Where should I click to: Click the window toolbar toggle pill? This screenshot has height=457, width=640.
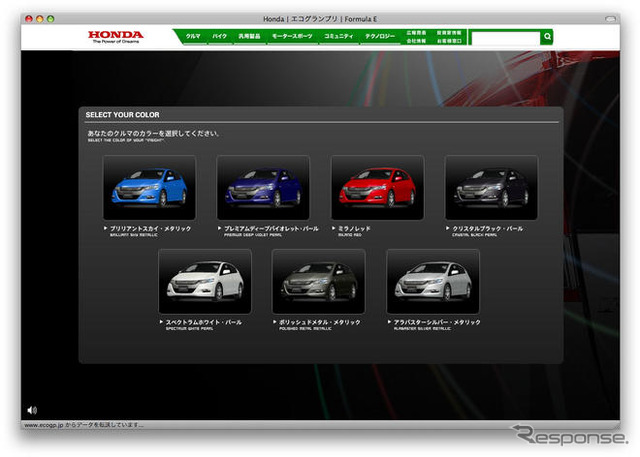[610, 19]
